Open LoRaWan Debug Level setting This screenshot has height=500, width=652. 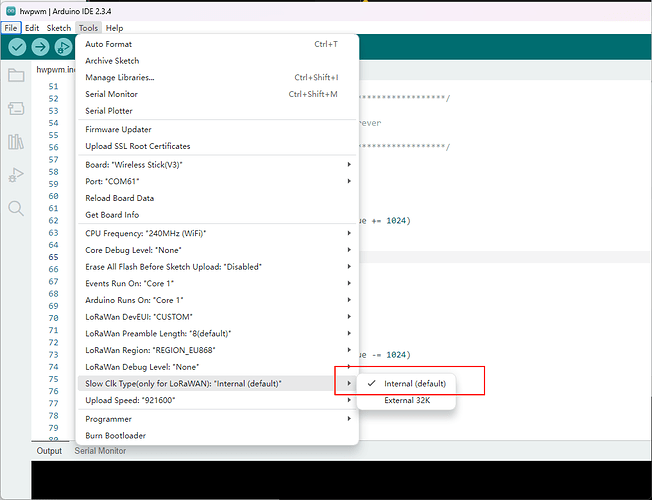[217, 367]
